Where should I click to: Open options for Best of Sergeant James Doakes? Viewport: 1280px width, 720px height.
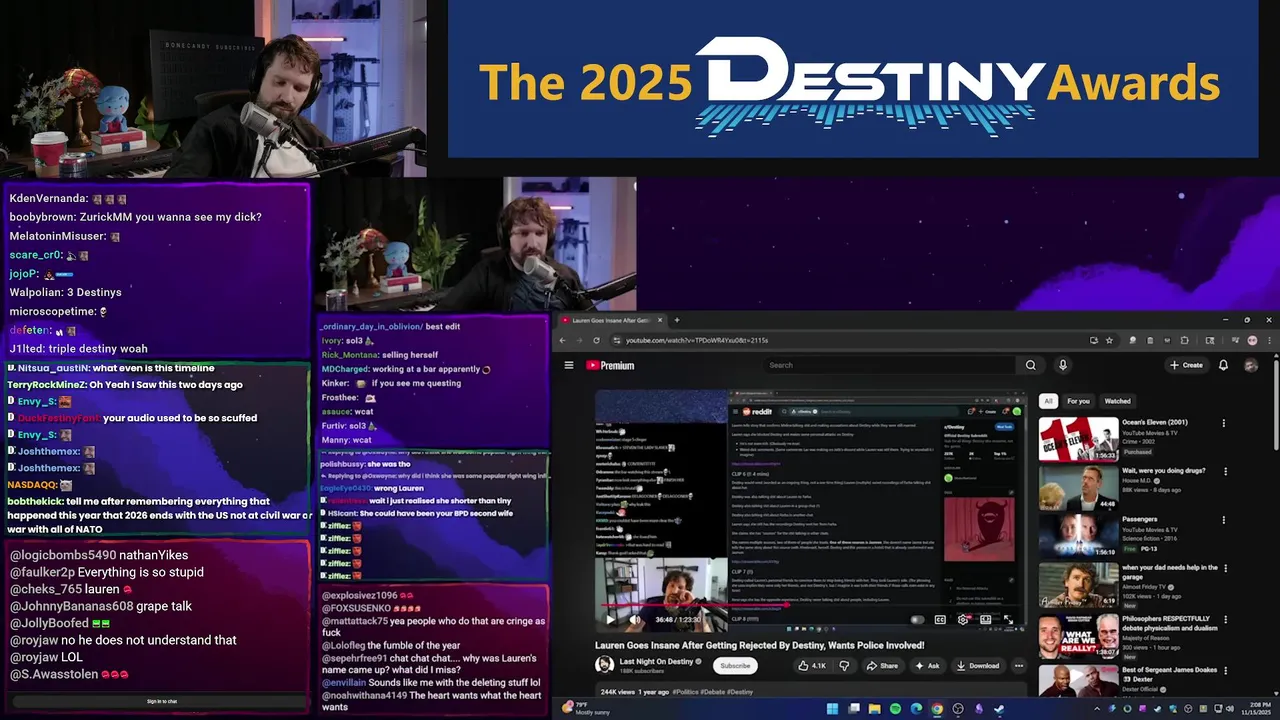pos(1224,669)
